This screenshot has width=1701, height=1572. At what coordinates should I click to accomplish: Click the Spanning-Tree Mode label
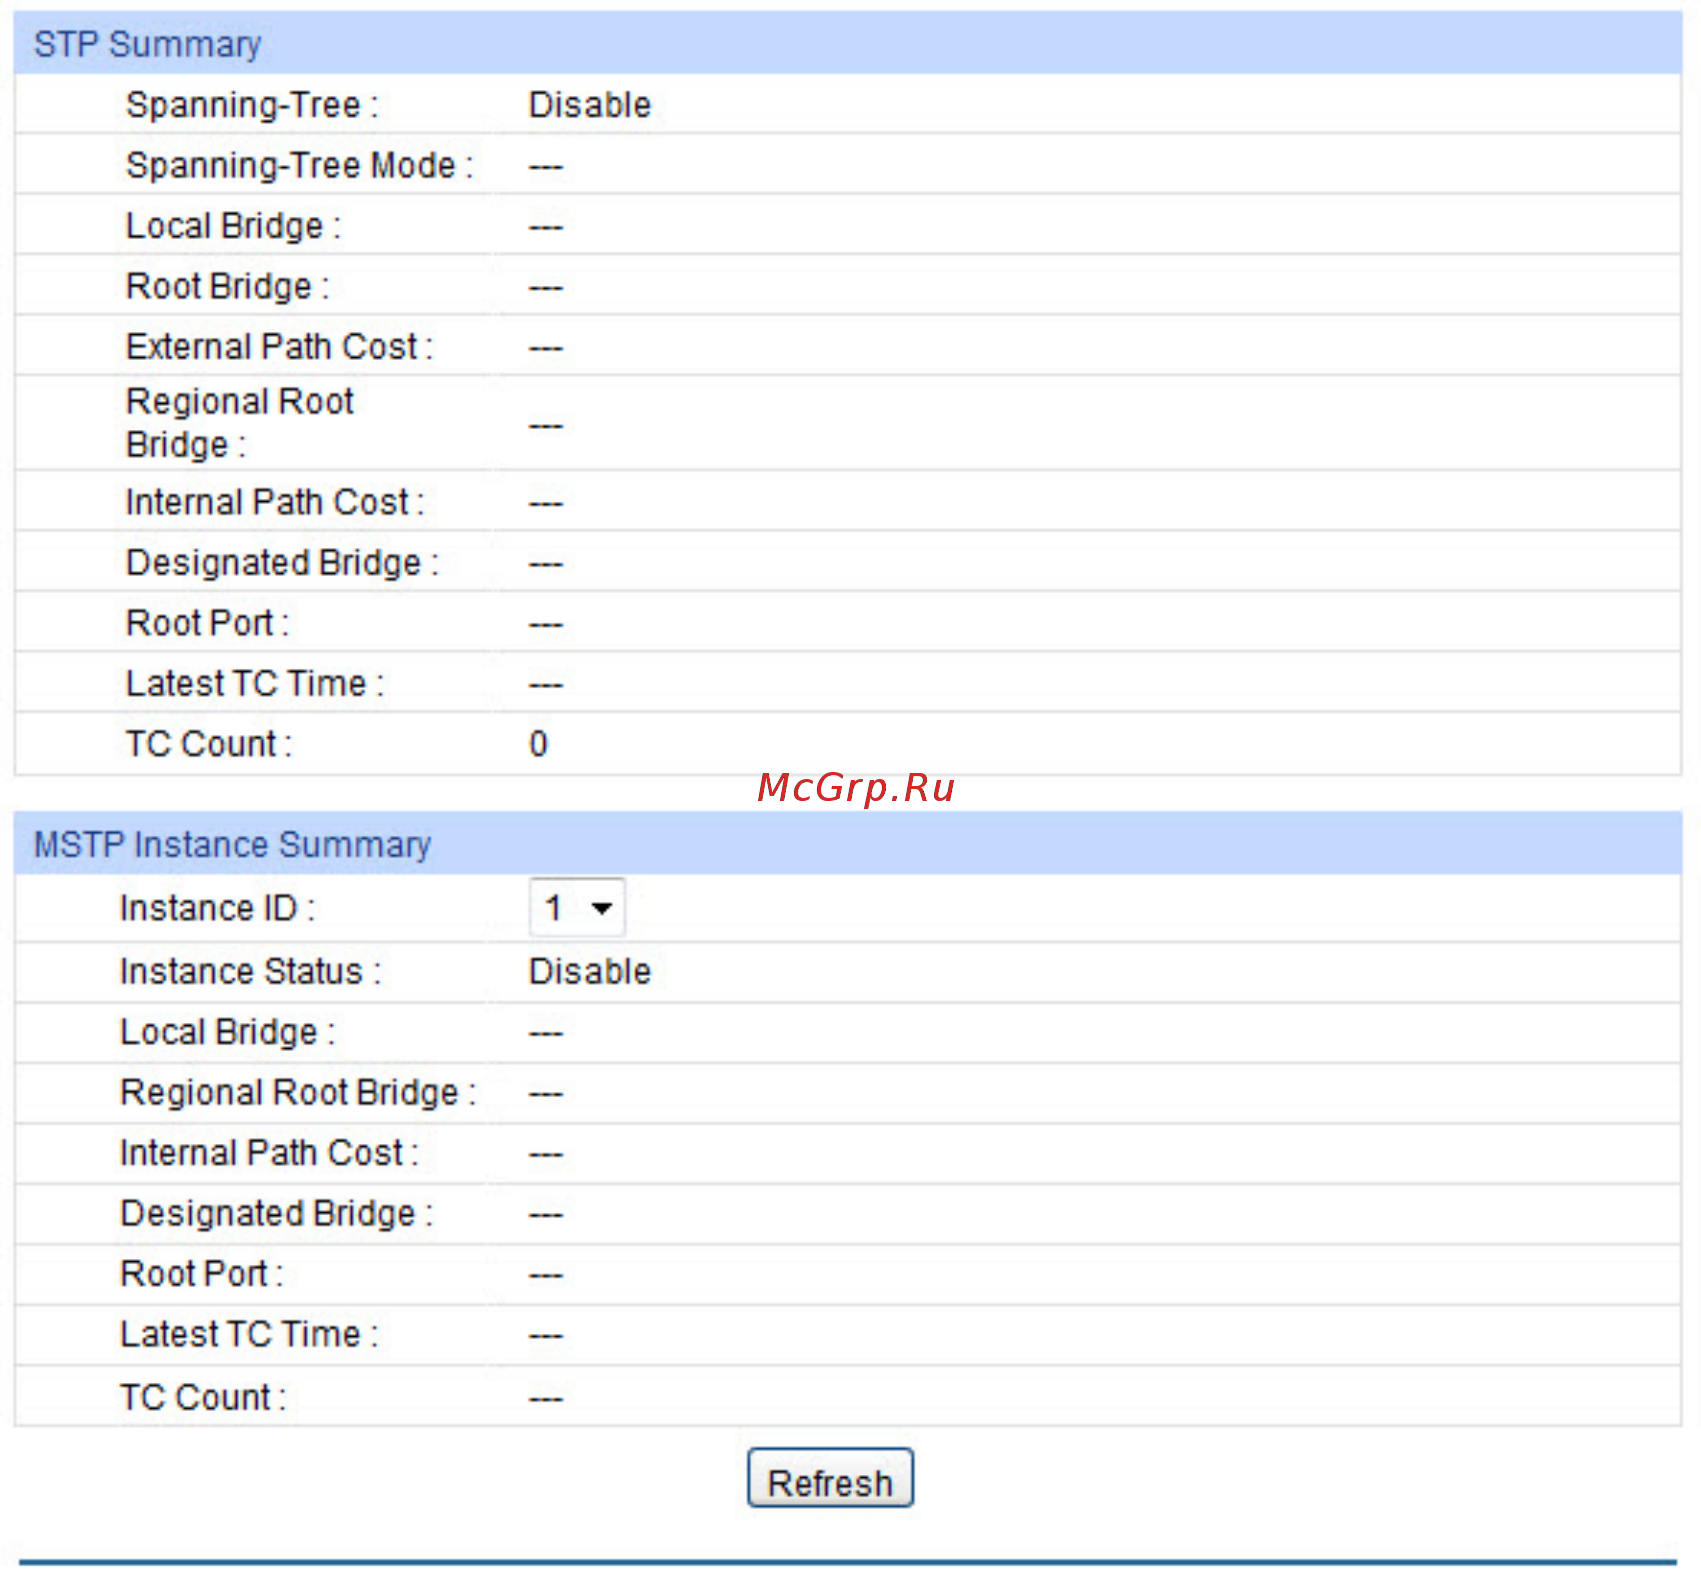tap(299, 165)
